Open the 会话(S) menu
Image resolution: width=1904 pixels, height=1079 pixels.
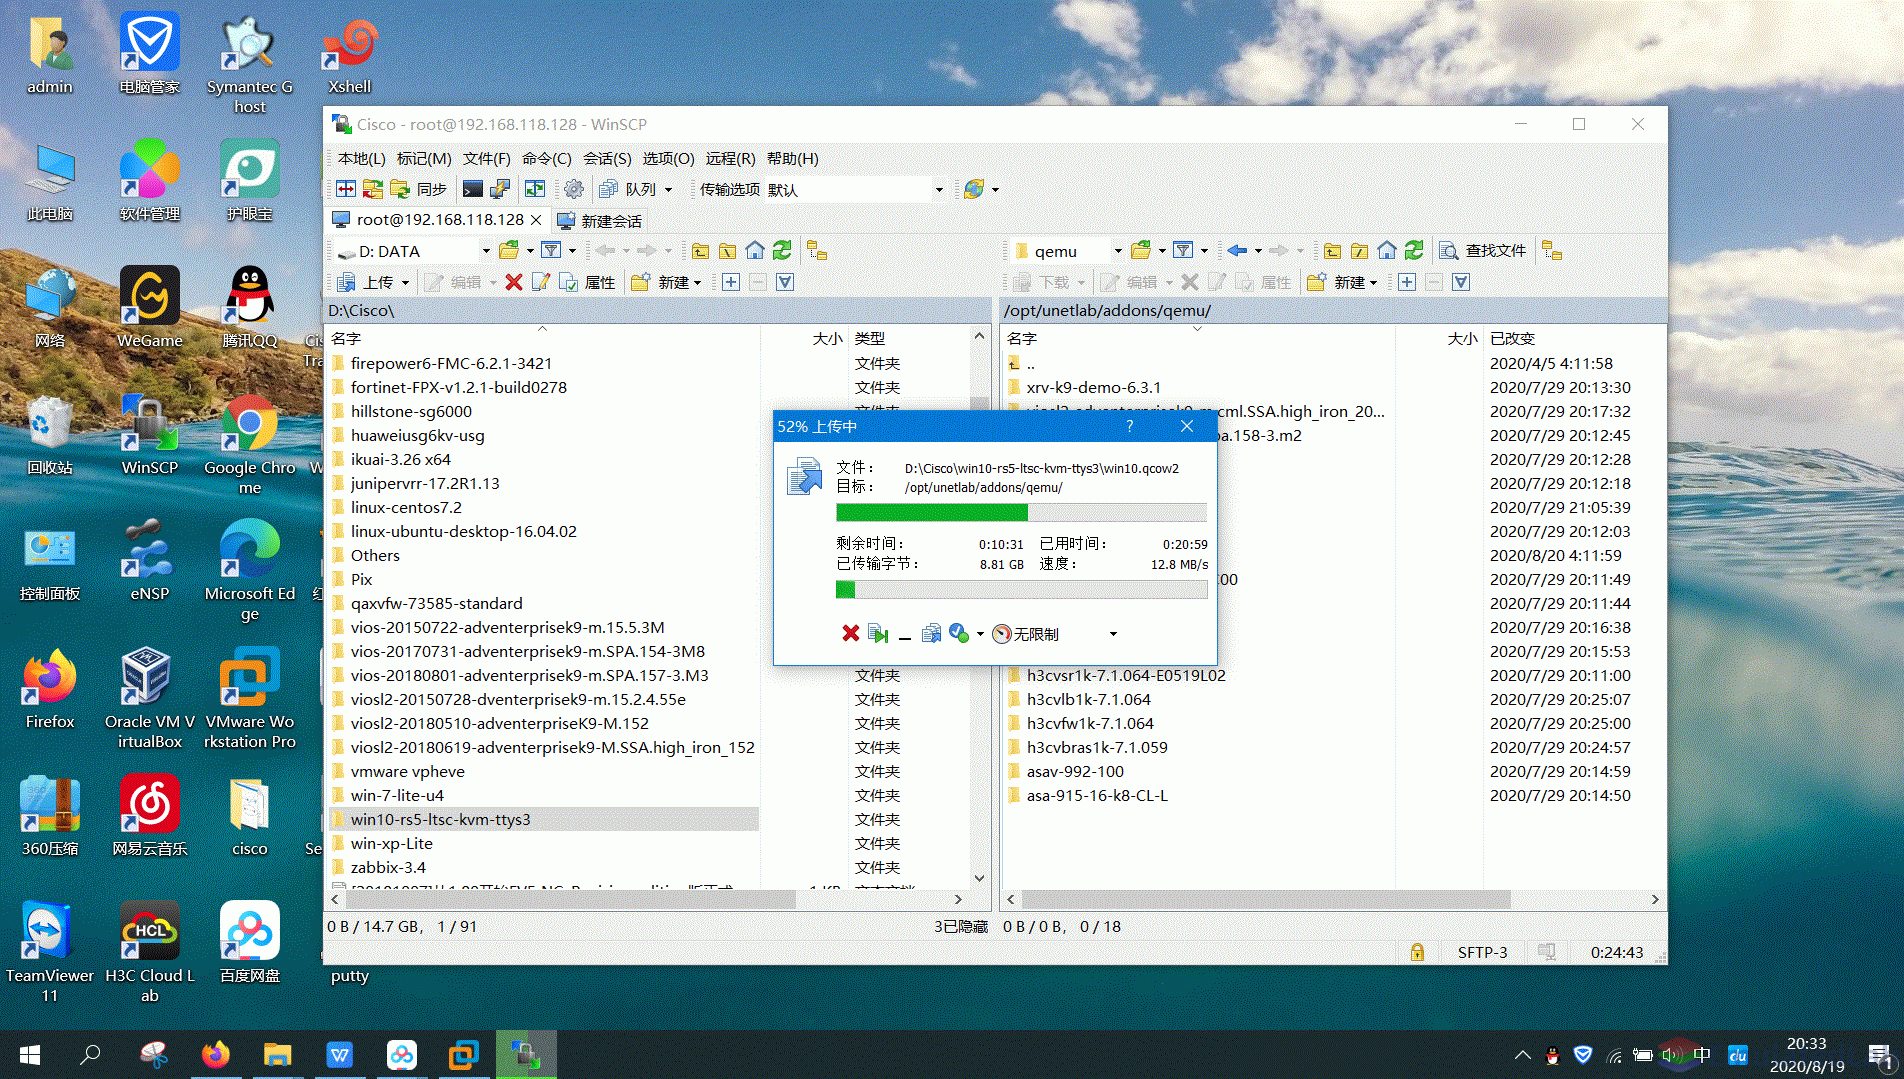(607, 159)
